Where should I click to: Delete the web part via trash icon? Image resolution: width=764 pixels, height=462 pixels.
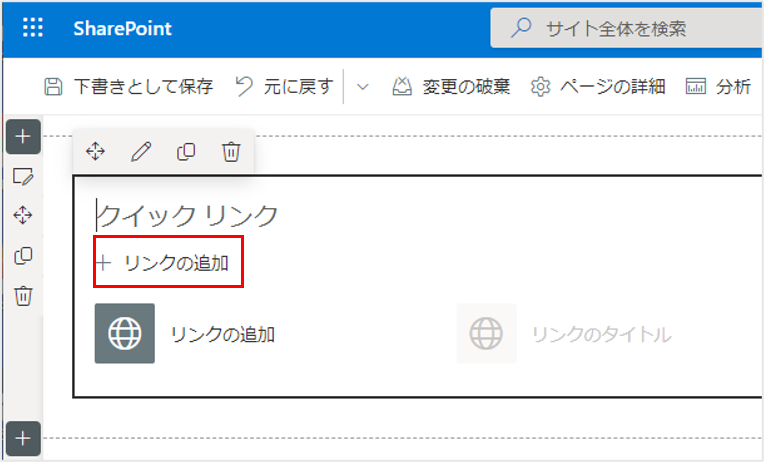pos(231,151)
